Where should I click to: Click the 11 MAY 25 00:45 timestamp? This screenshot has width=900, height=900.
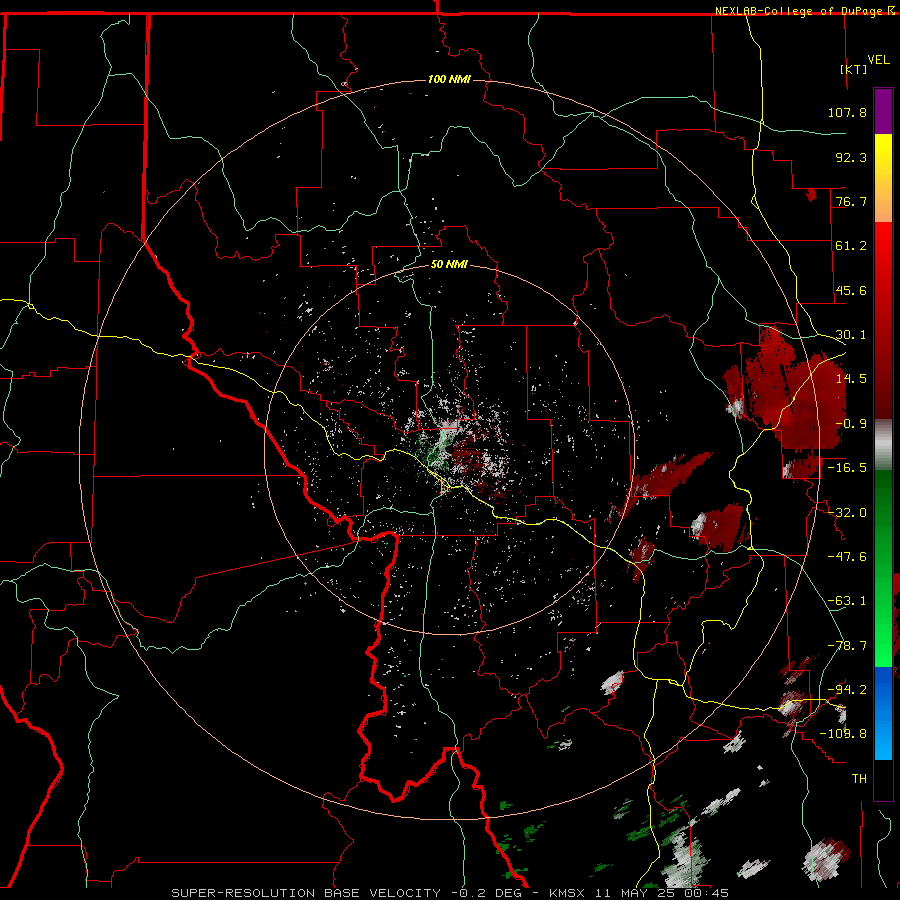point(662,893)
